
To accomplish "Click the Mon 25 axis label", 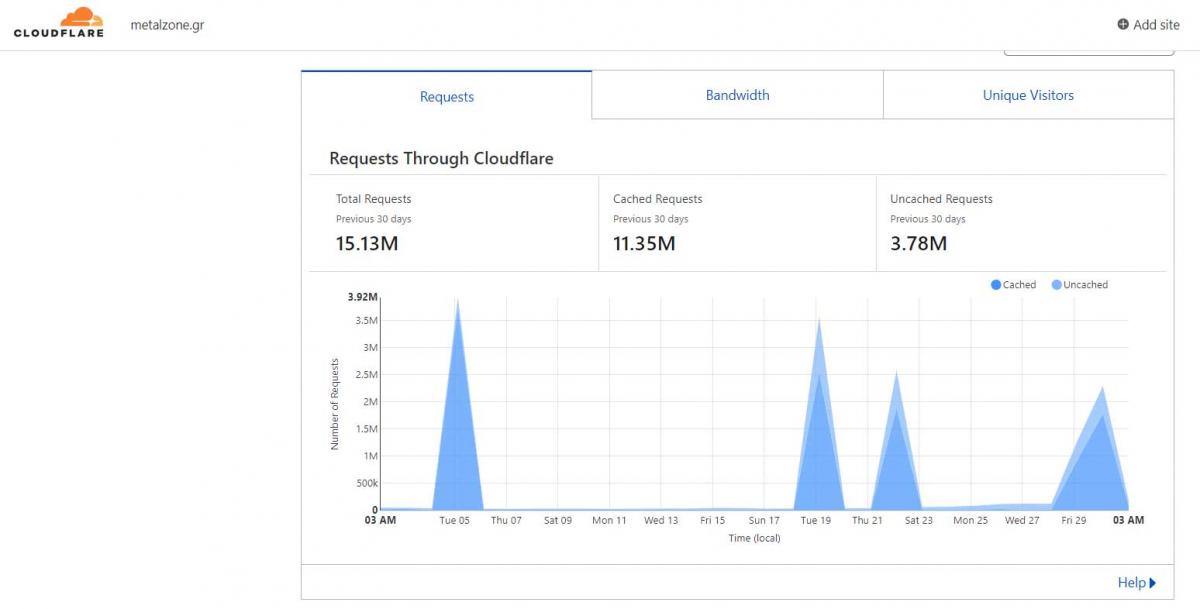I will coord(970,520).
